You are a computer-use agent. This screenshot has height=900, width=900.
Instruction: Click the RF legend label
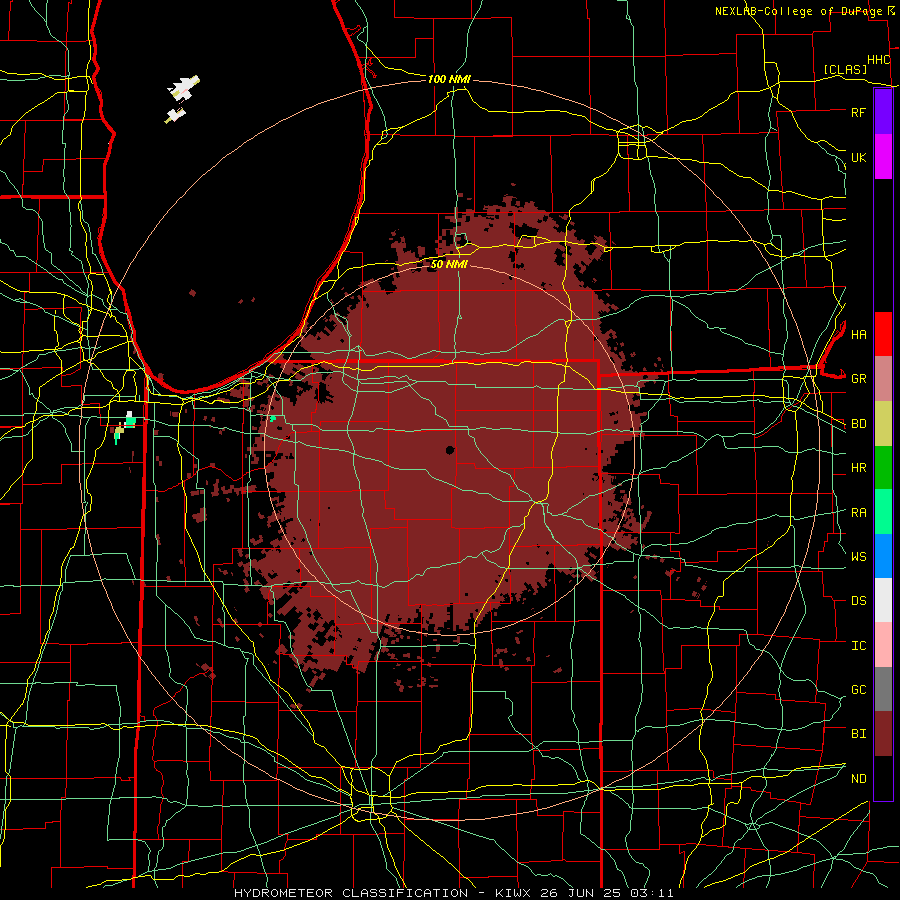point(858,112)
